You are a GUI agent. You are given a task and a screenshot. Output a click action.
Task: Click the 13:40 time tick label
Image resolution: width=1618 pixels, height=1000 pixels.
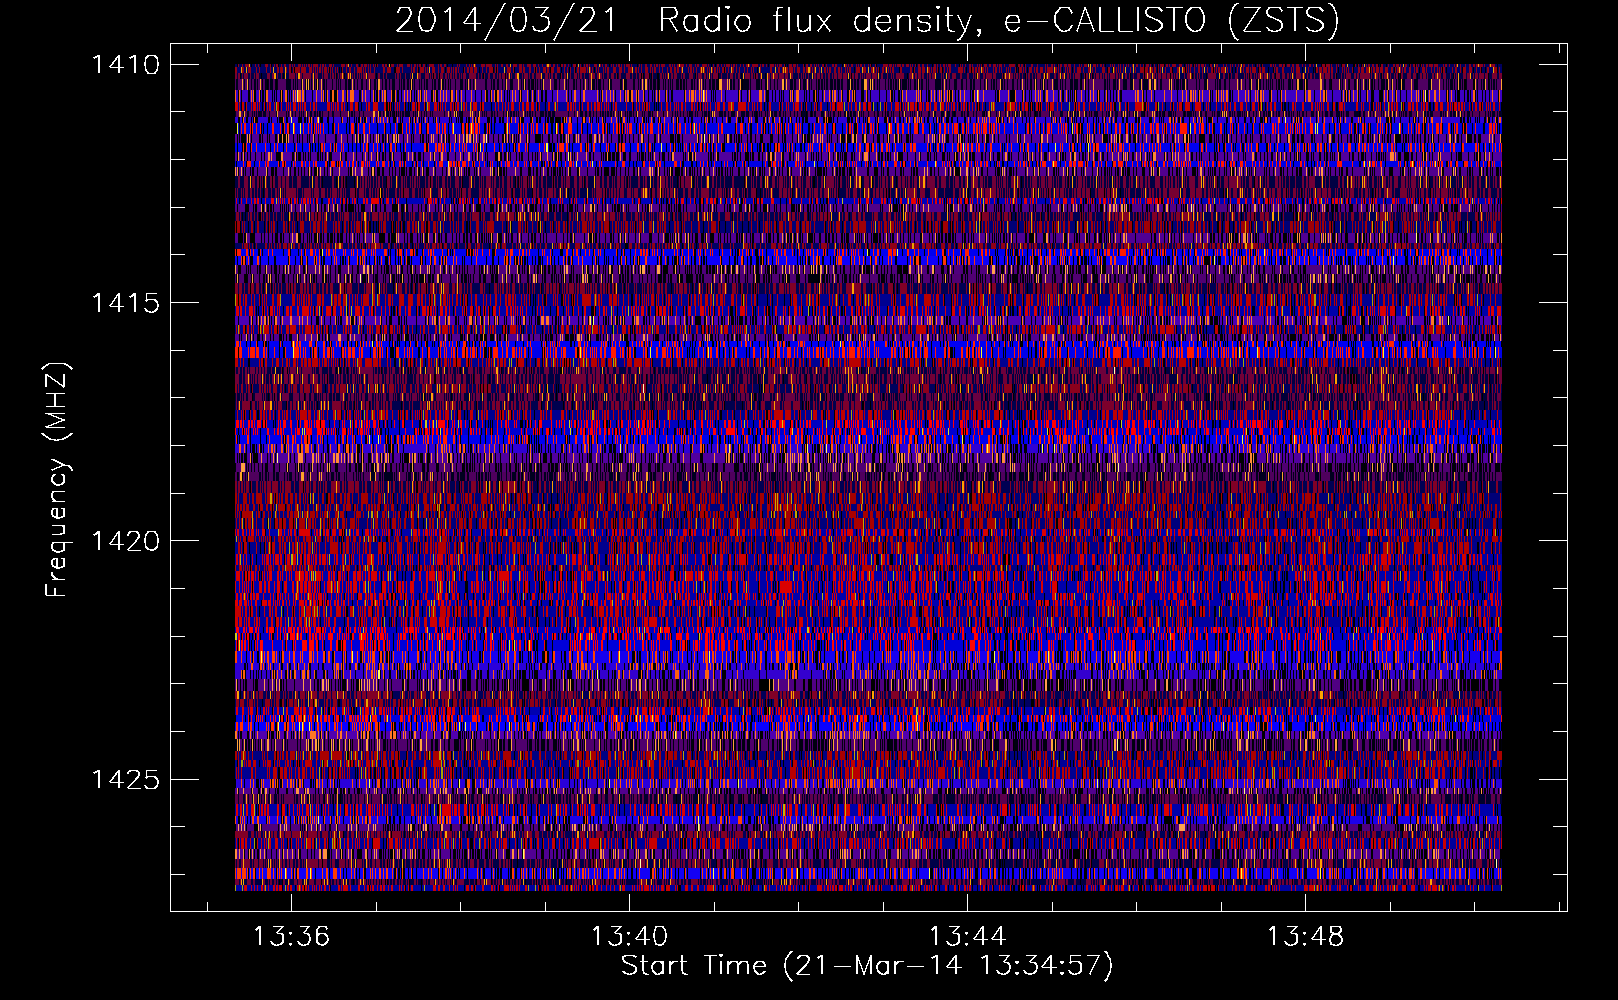pos(629,937)
